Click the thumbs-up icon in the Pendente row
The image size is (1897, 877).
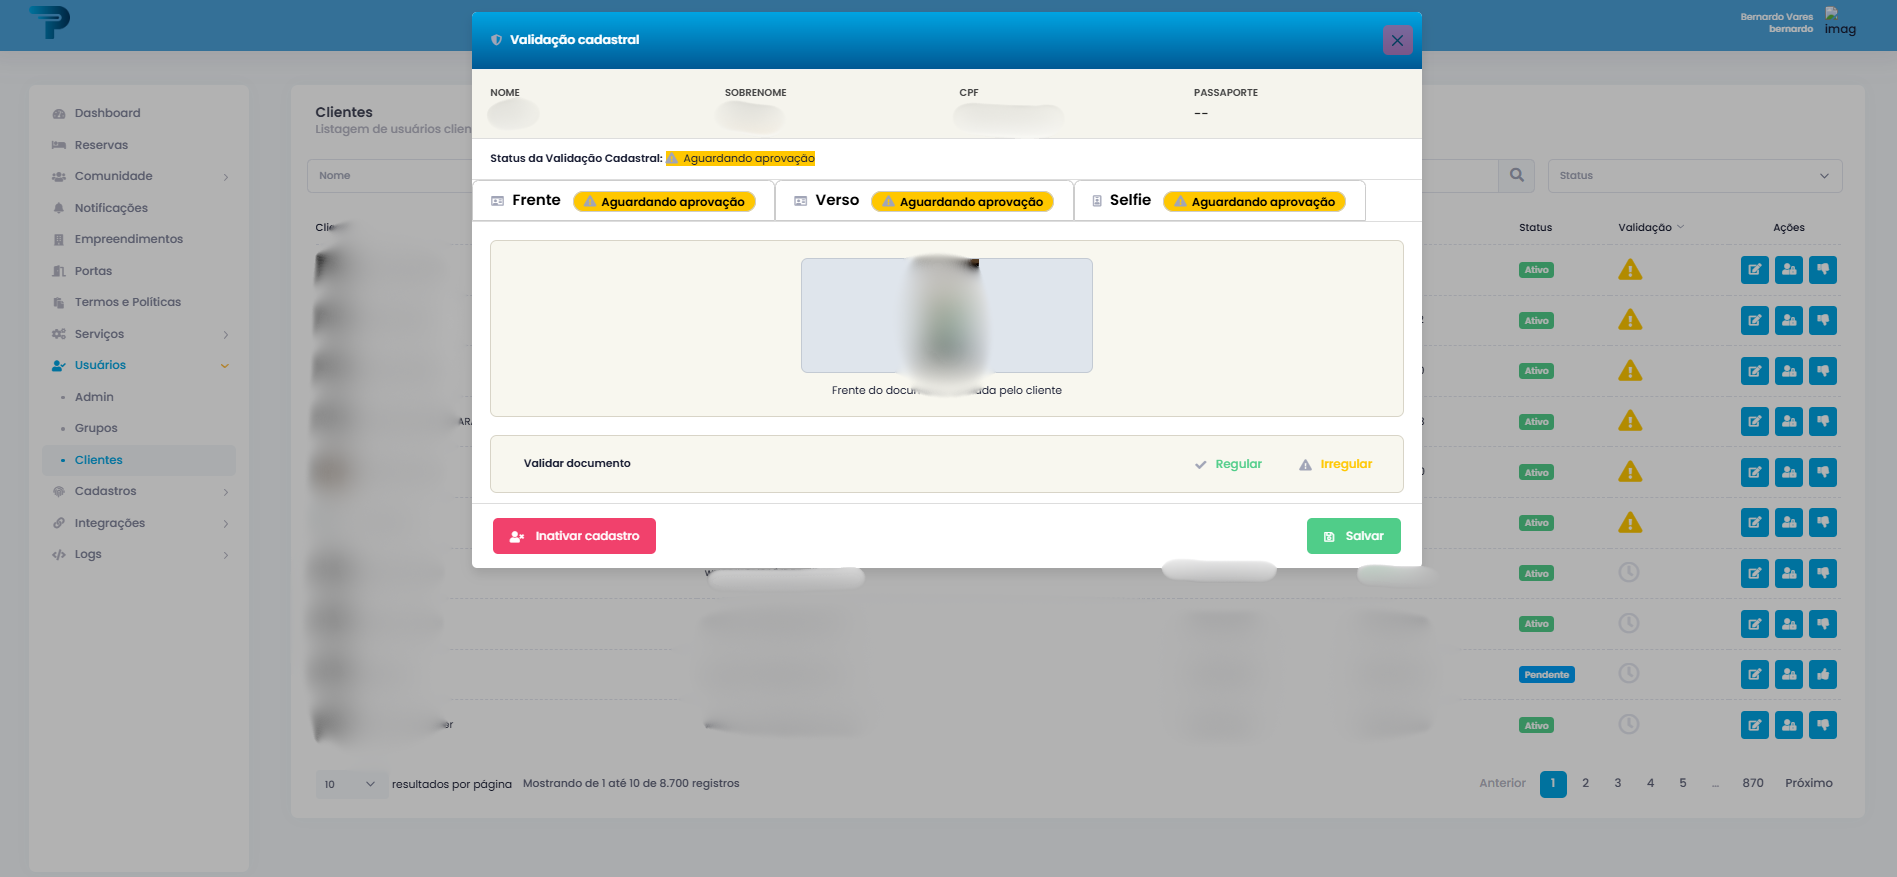[1822, 674]
